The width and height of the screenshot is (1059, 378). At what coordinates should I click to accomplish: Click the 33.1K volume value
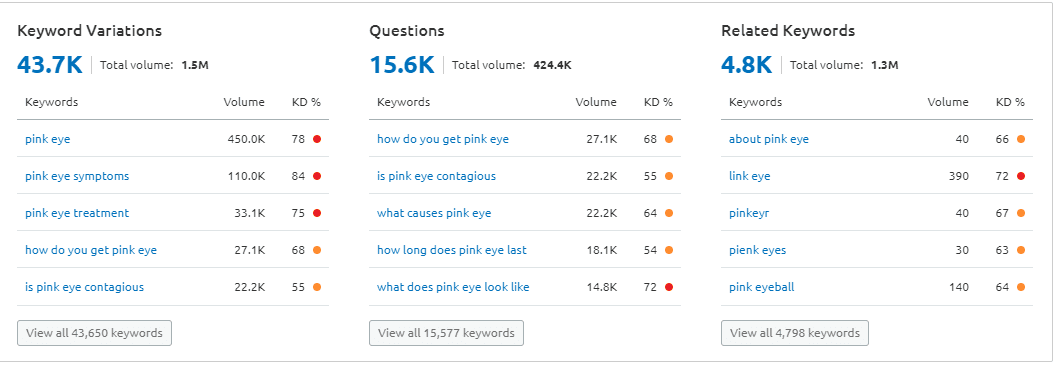click(249, 213)
